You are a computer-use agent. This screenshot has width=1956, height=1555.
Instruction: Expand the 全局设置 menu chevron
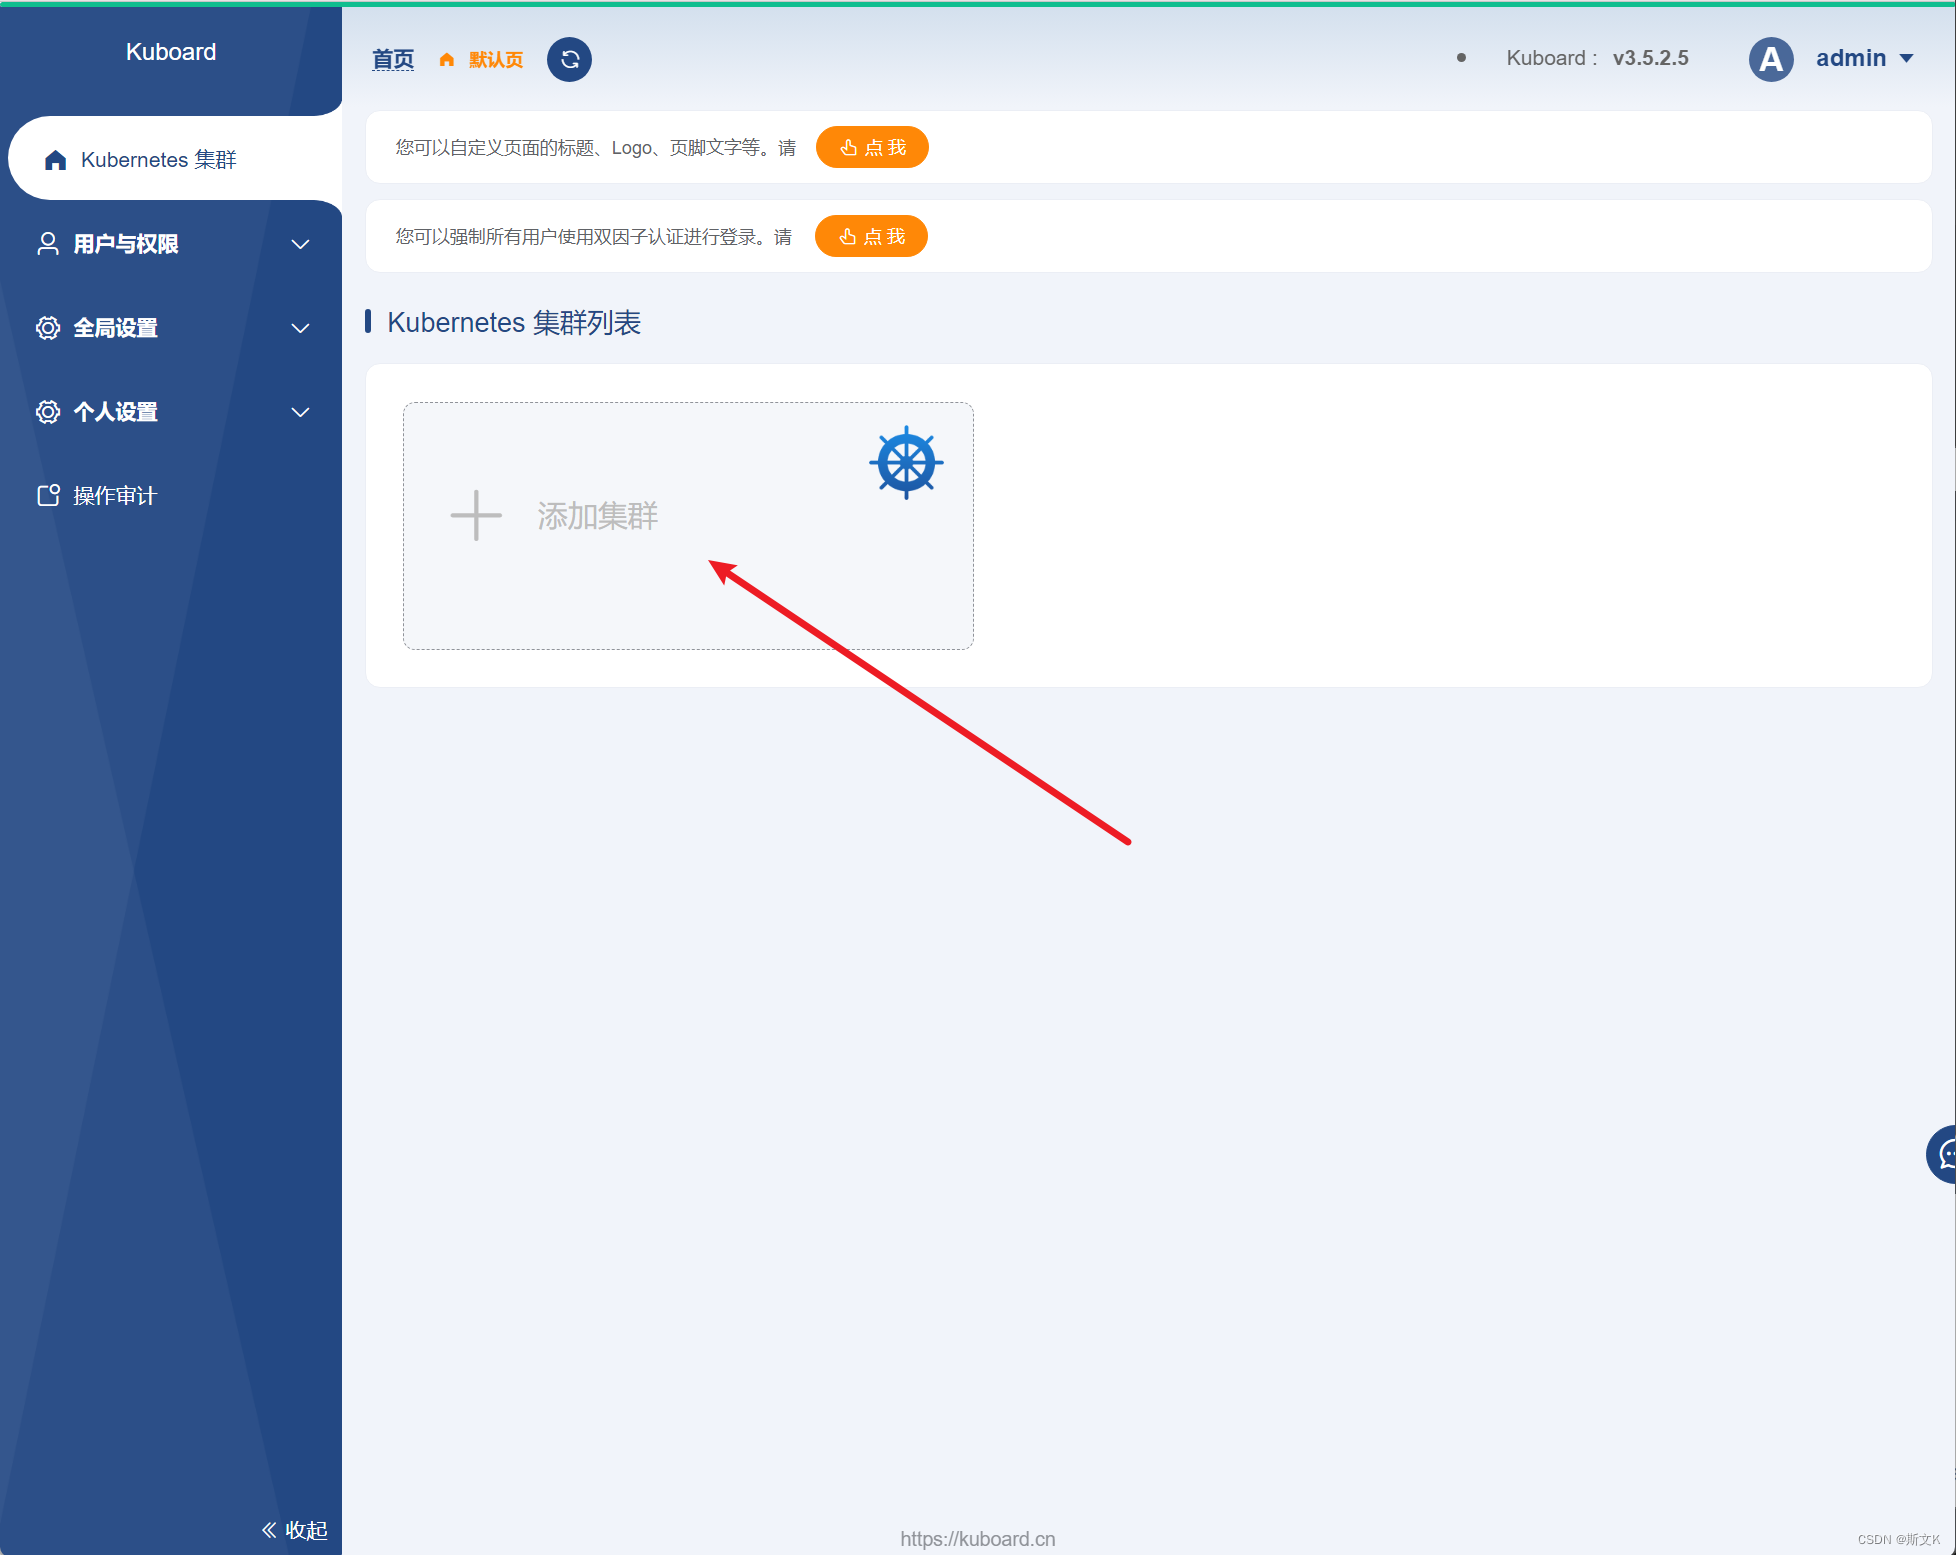pos(300,328)
